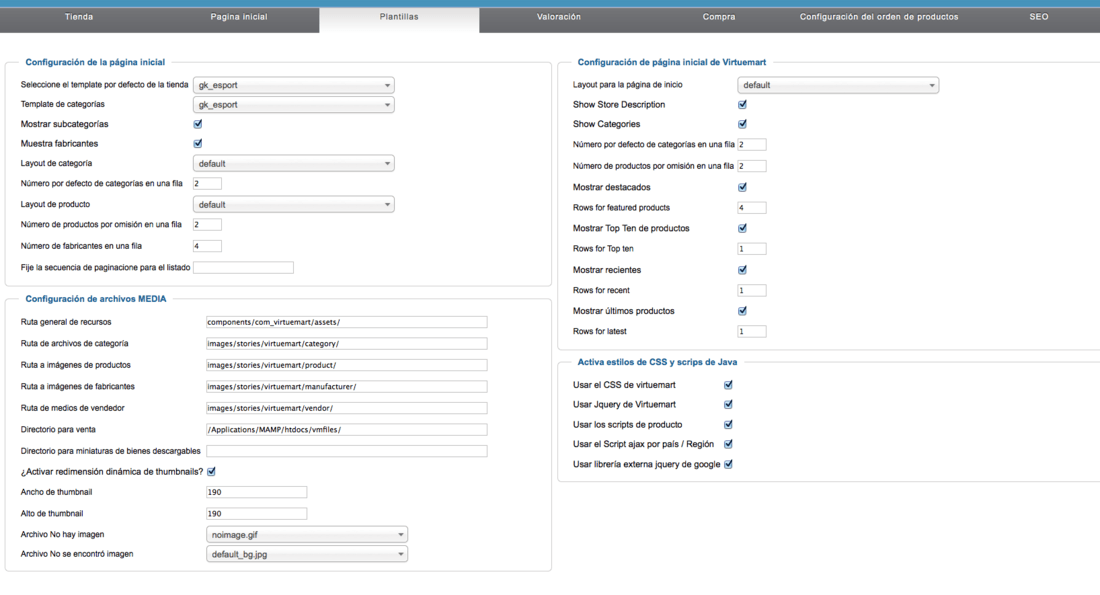Toggle Usar los scripts de producto
1100x595 pixels.
coord(728,424)
